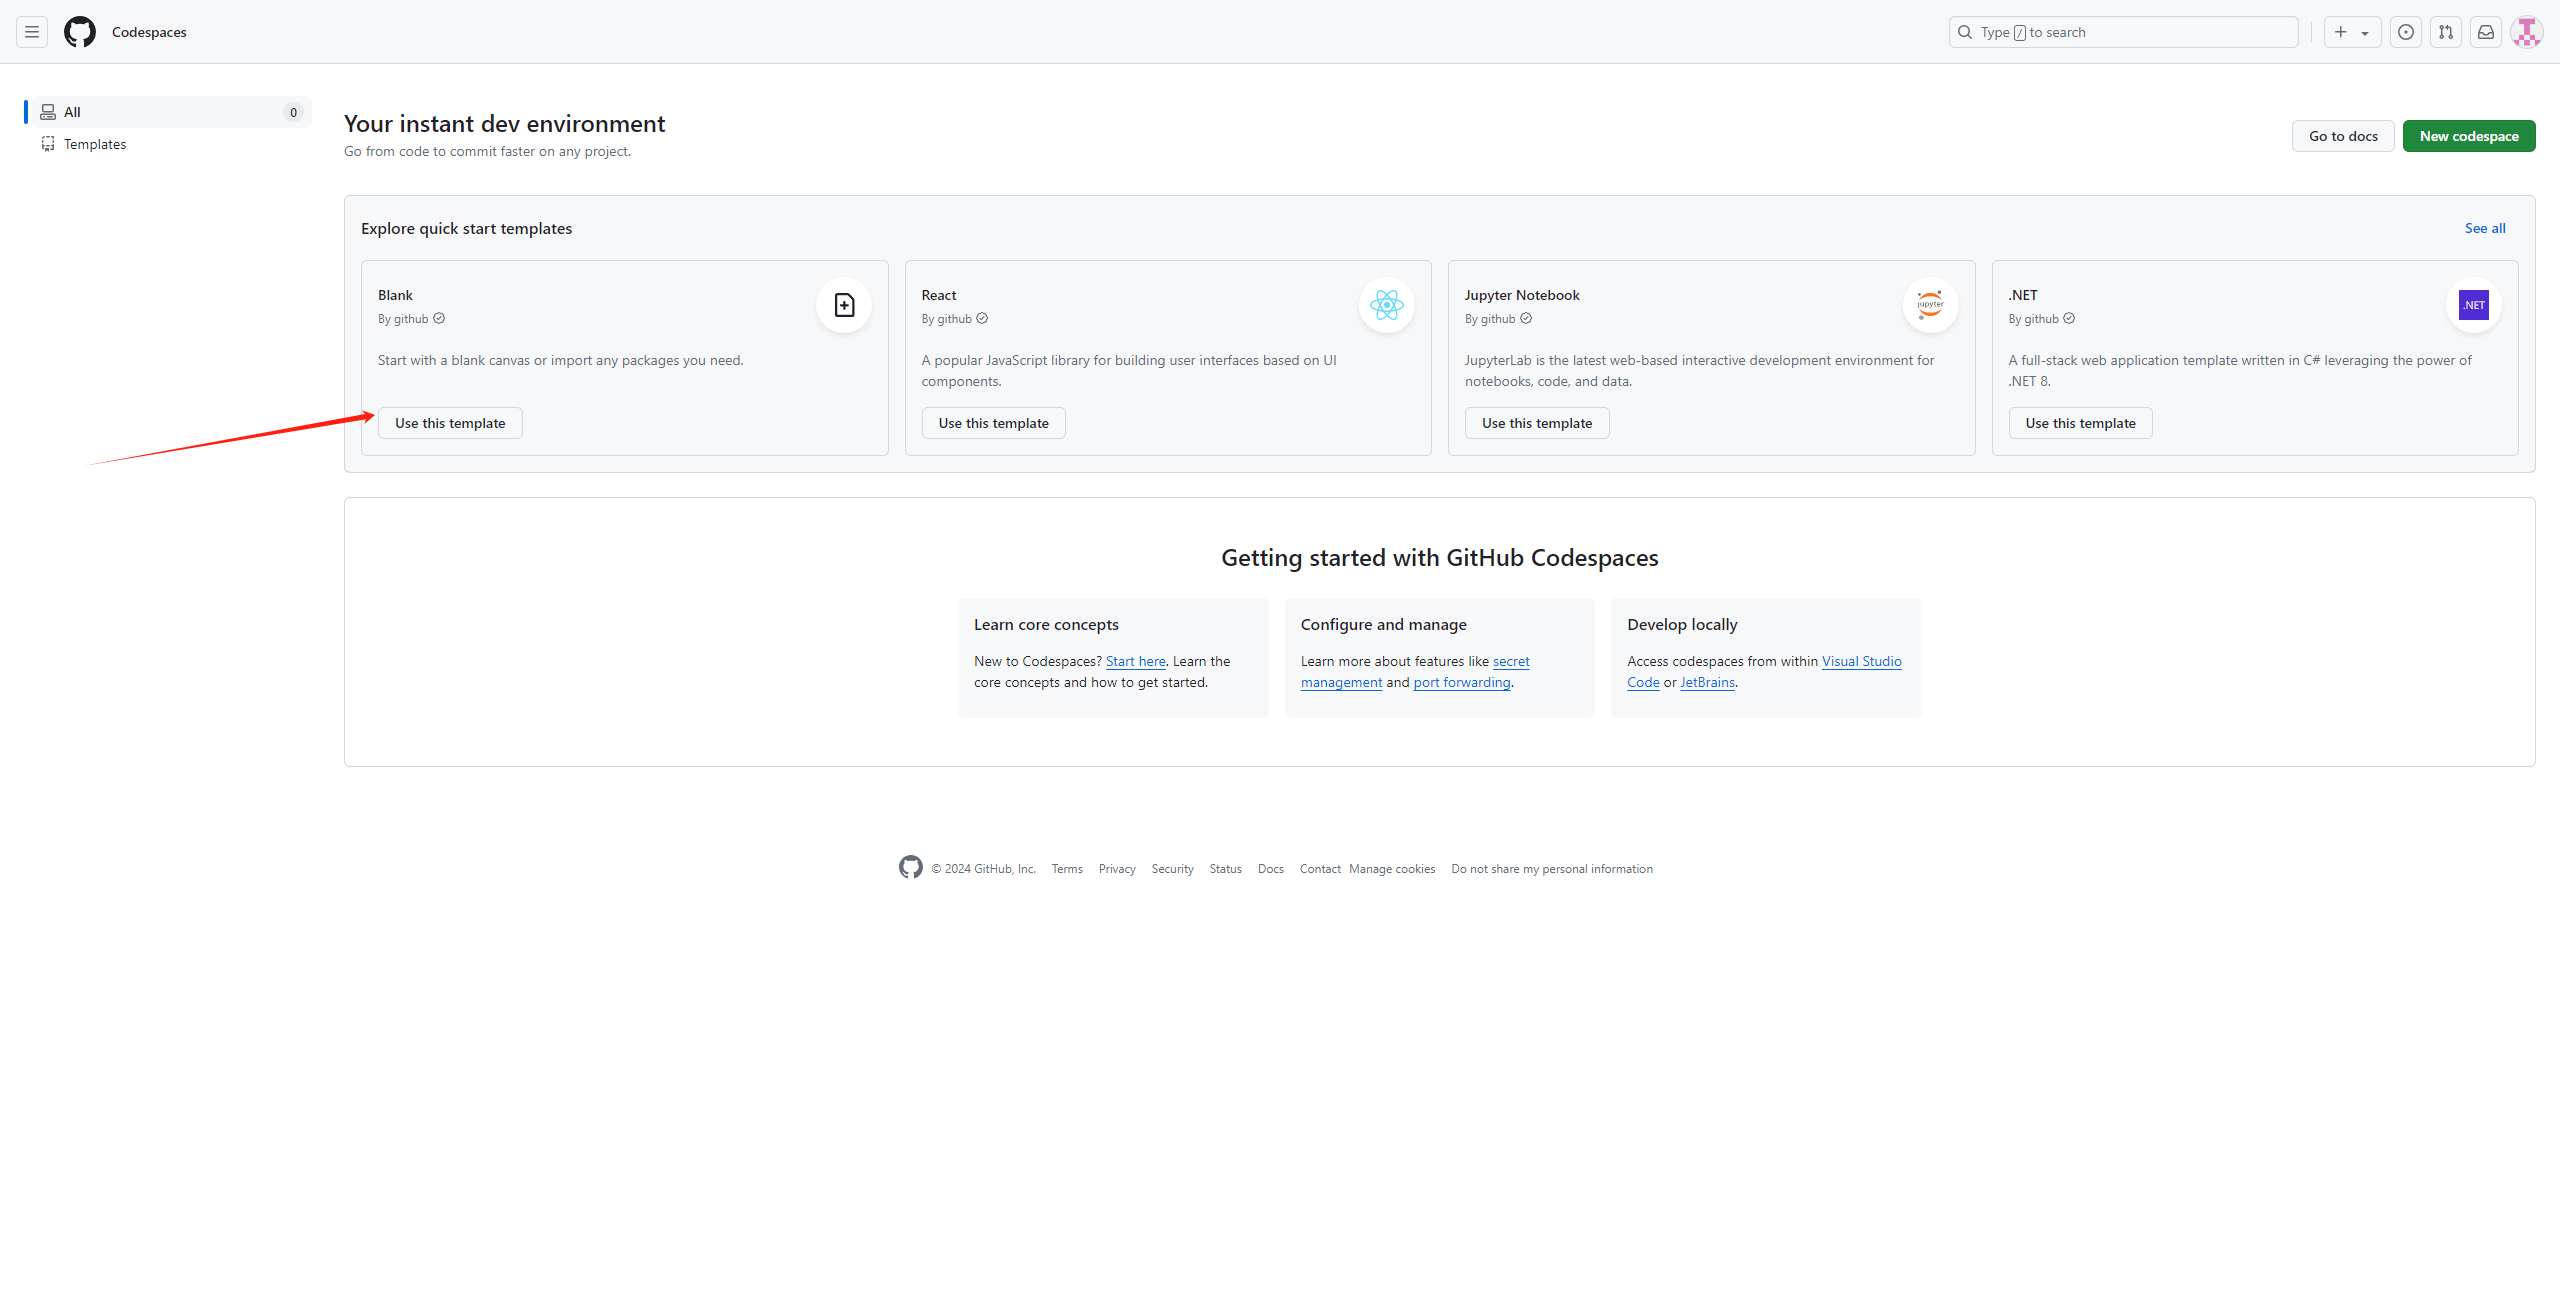
Task: Expand the create new plus dropdown
Action: [x=2352, y=32]
